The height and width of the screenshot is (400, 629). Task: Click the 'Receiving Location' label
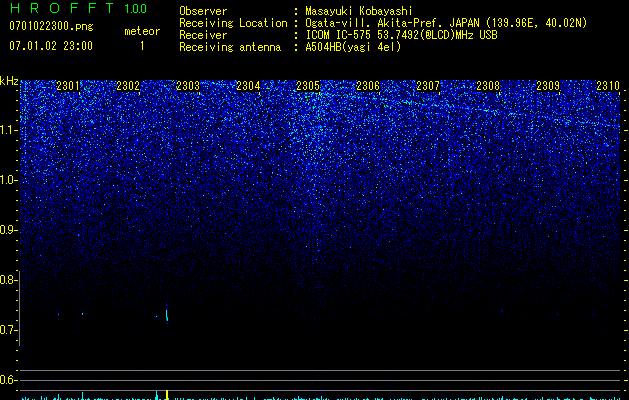pyautogui.click(x=233, y=23)
